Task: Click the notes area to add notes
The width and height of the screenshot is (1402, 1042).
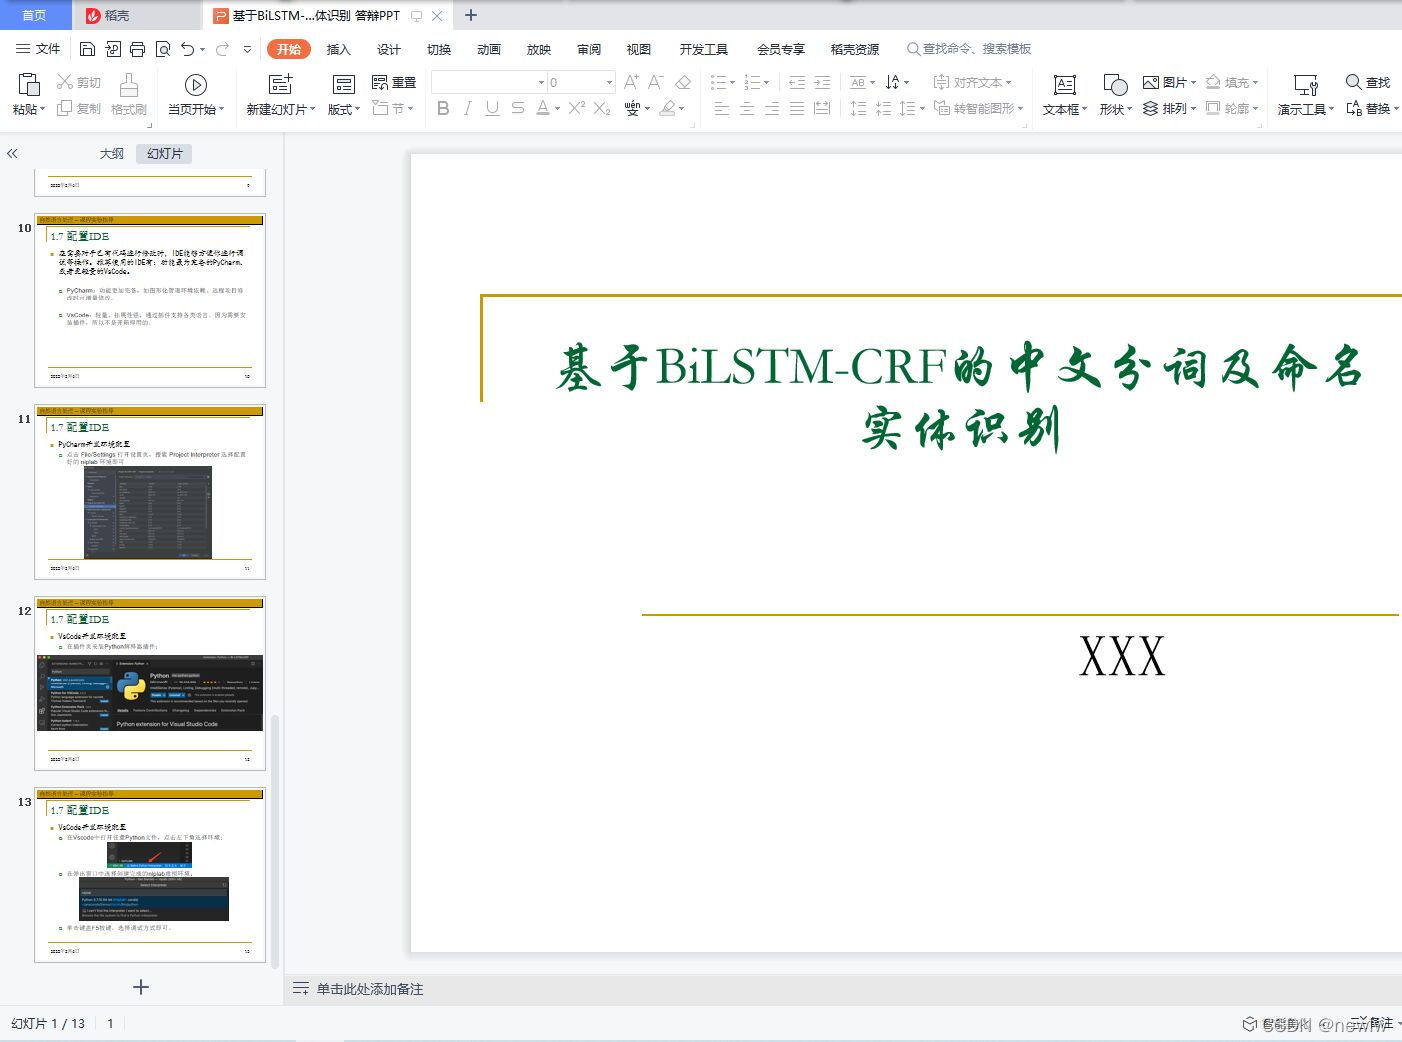Action: pyautogui.click(x=370, y=989)
